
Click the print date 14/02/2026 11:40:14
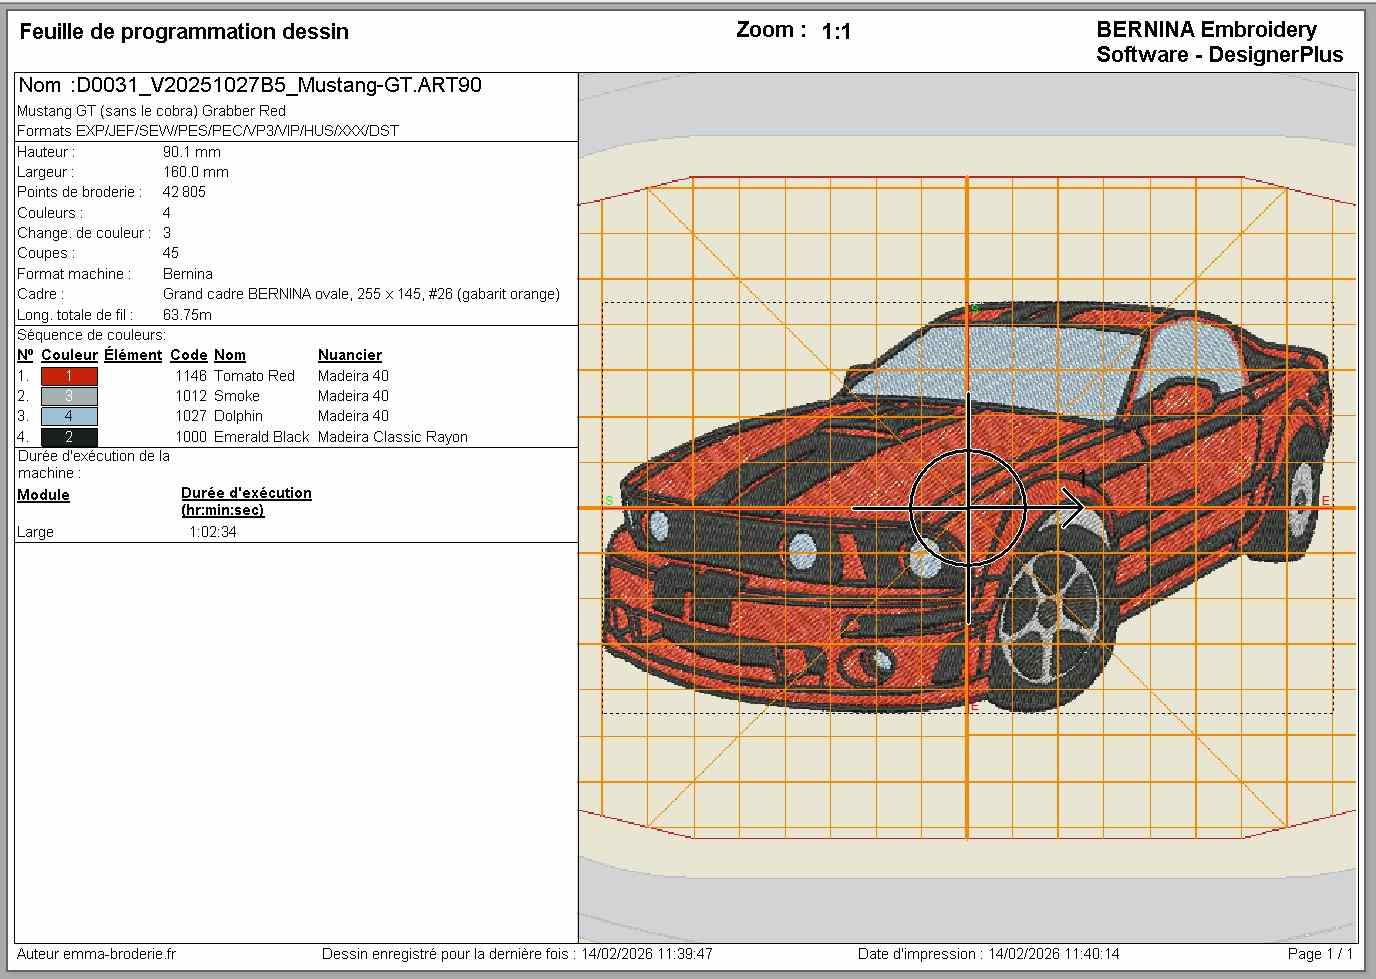point(1054,954)
